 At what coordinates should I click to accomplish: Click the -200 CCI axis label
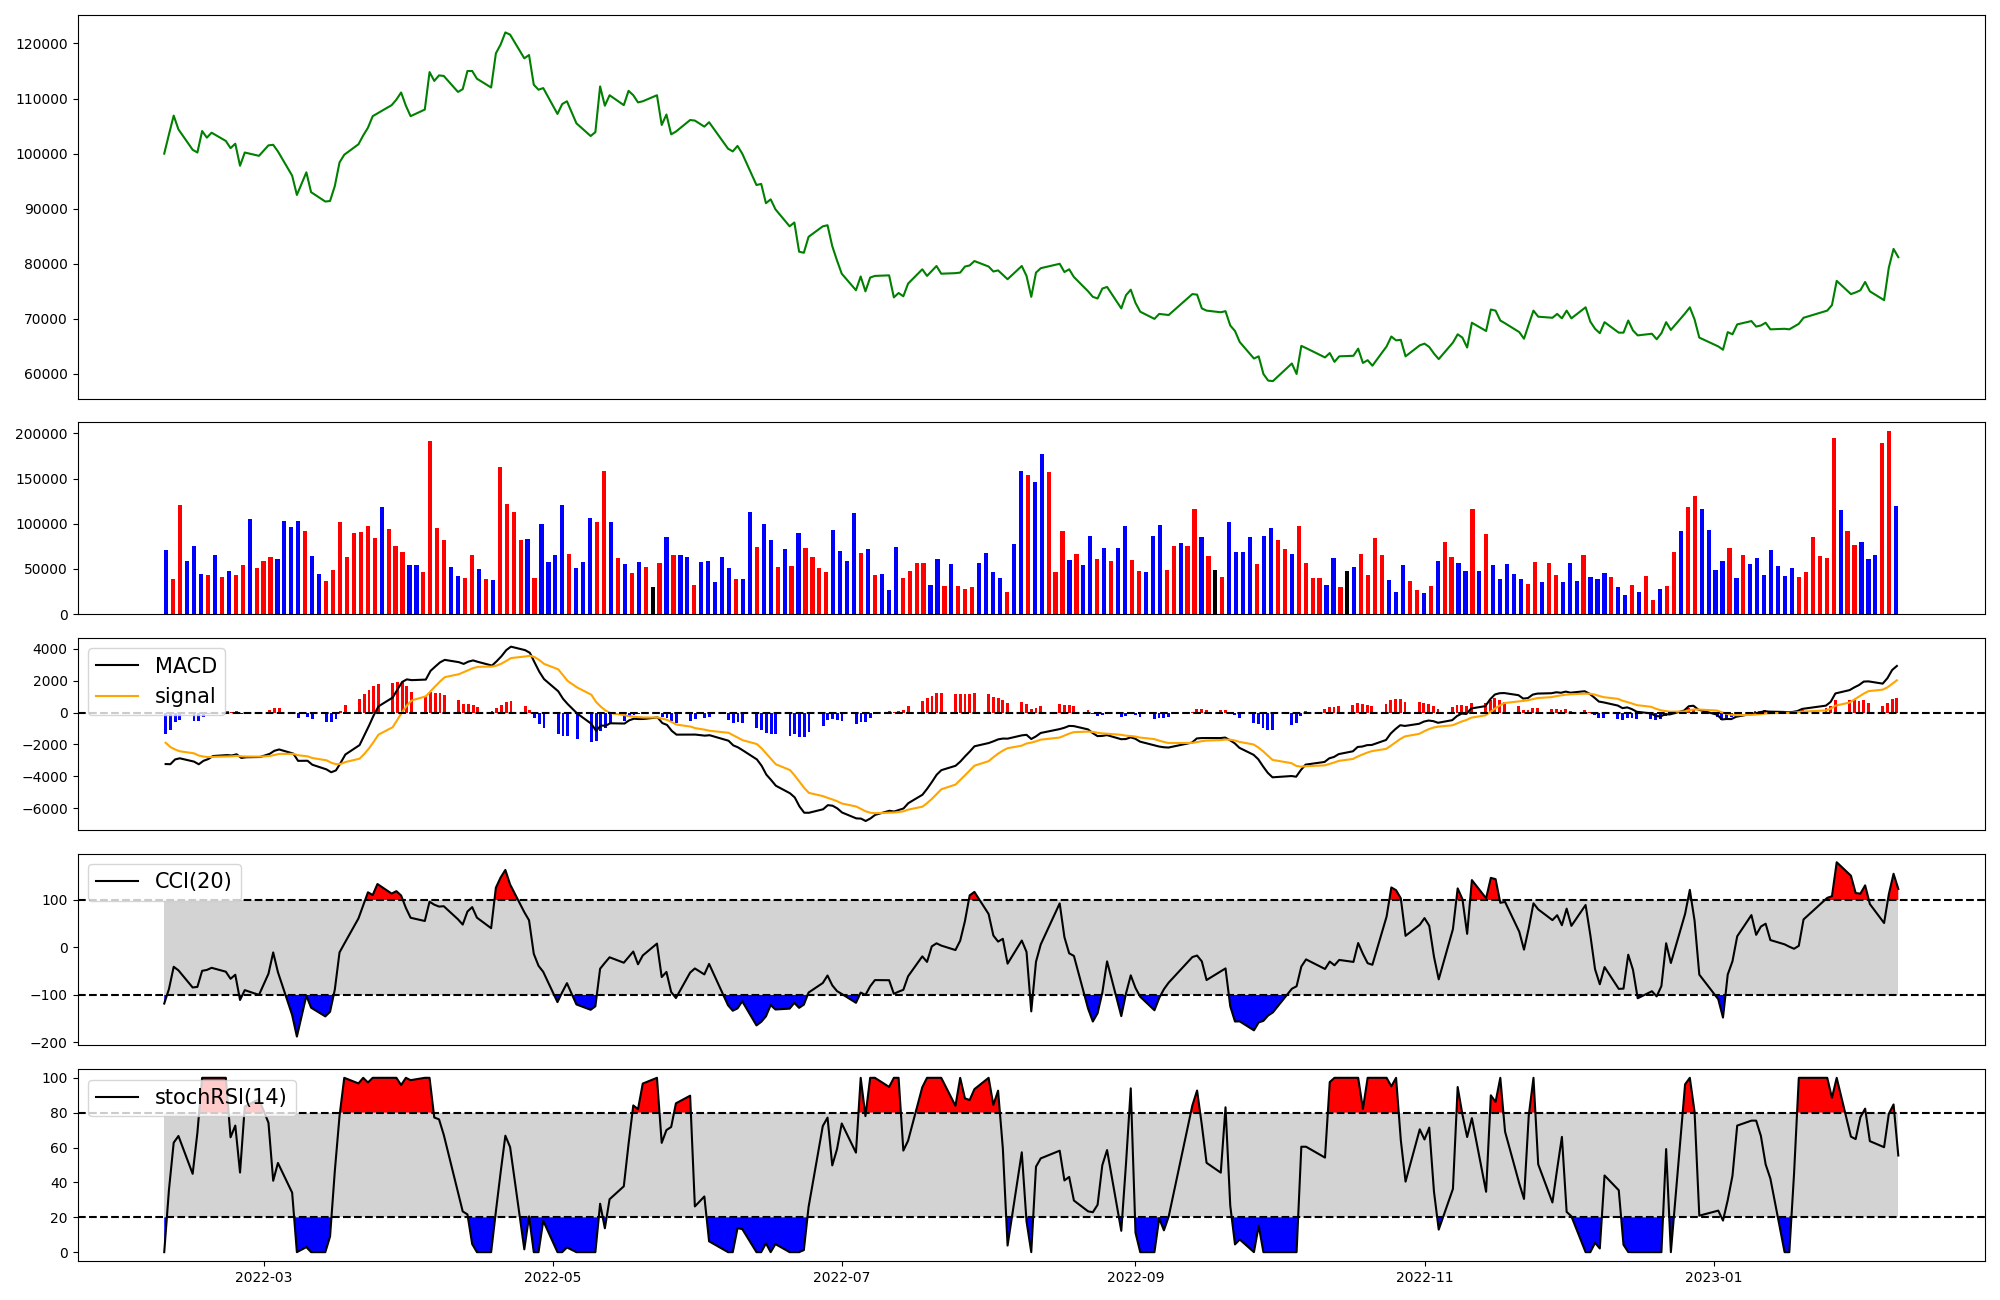point(51,1043)
